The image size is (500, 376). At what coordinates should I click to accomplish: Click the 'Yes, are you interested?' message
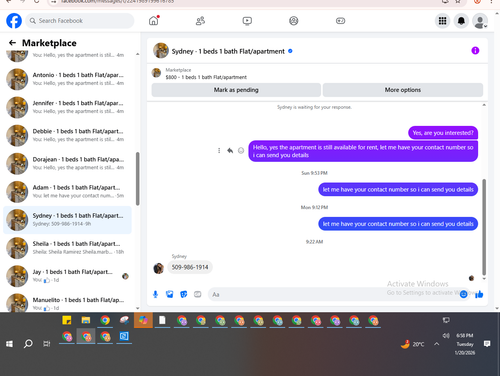443,133
